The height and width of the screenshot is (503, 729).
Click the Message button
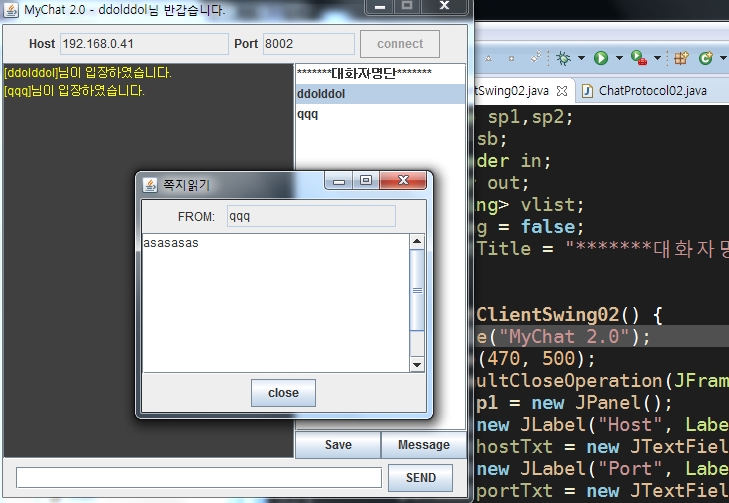click(x=423, y=445)
